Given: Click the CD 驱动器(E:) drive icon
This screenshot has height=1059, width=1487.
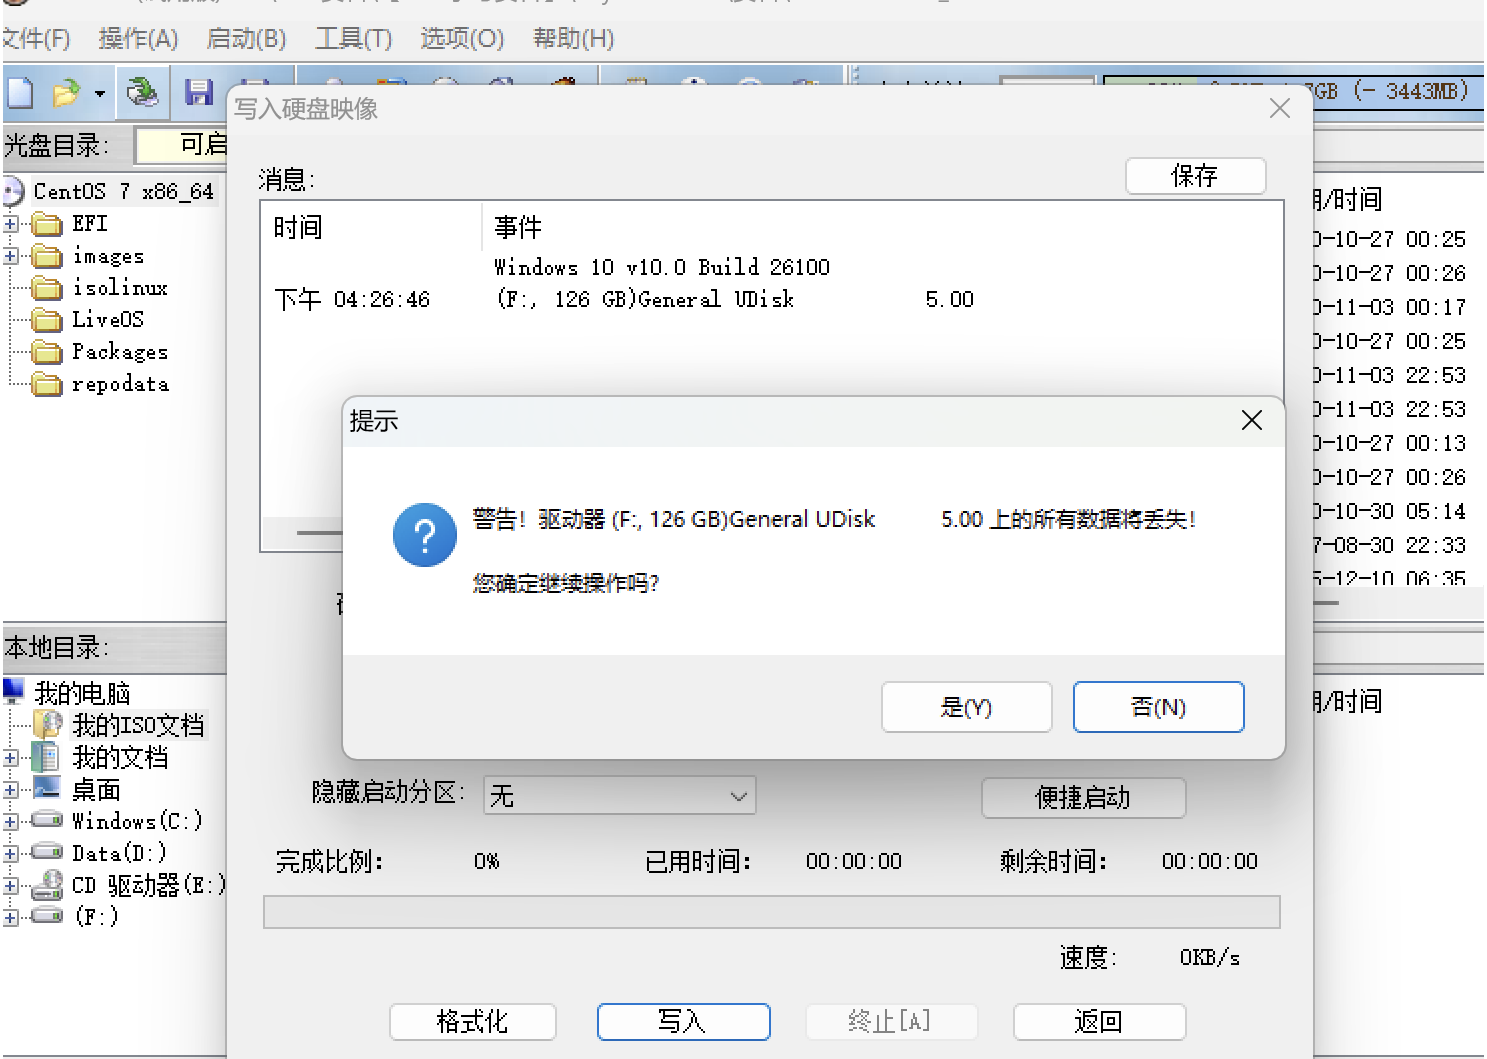Looking at the screenshot, I should click(47, 885).
